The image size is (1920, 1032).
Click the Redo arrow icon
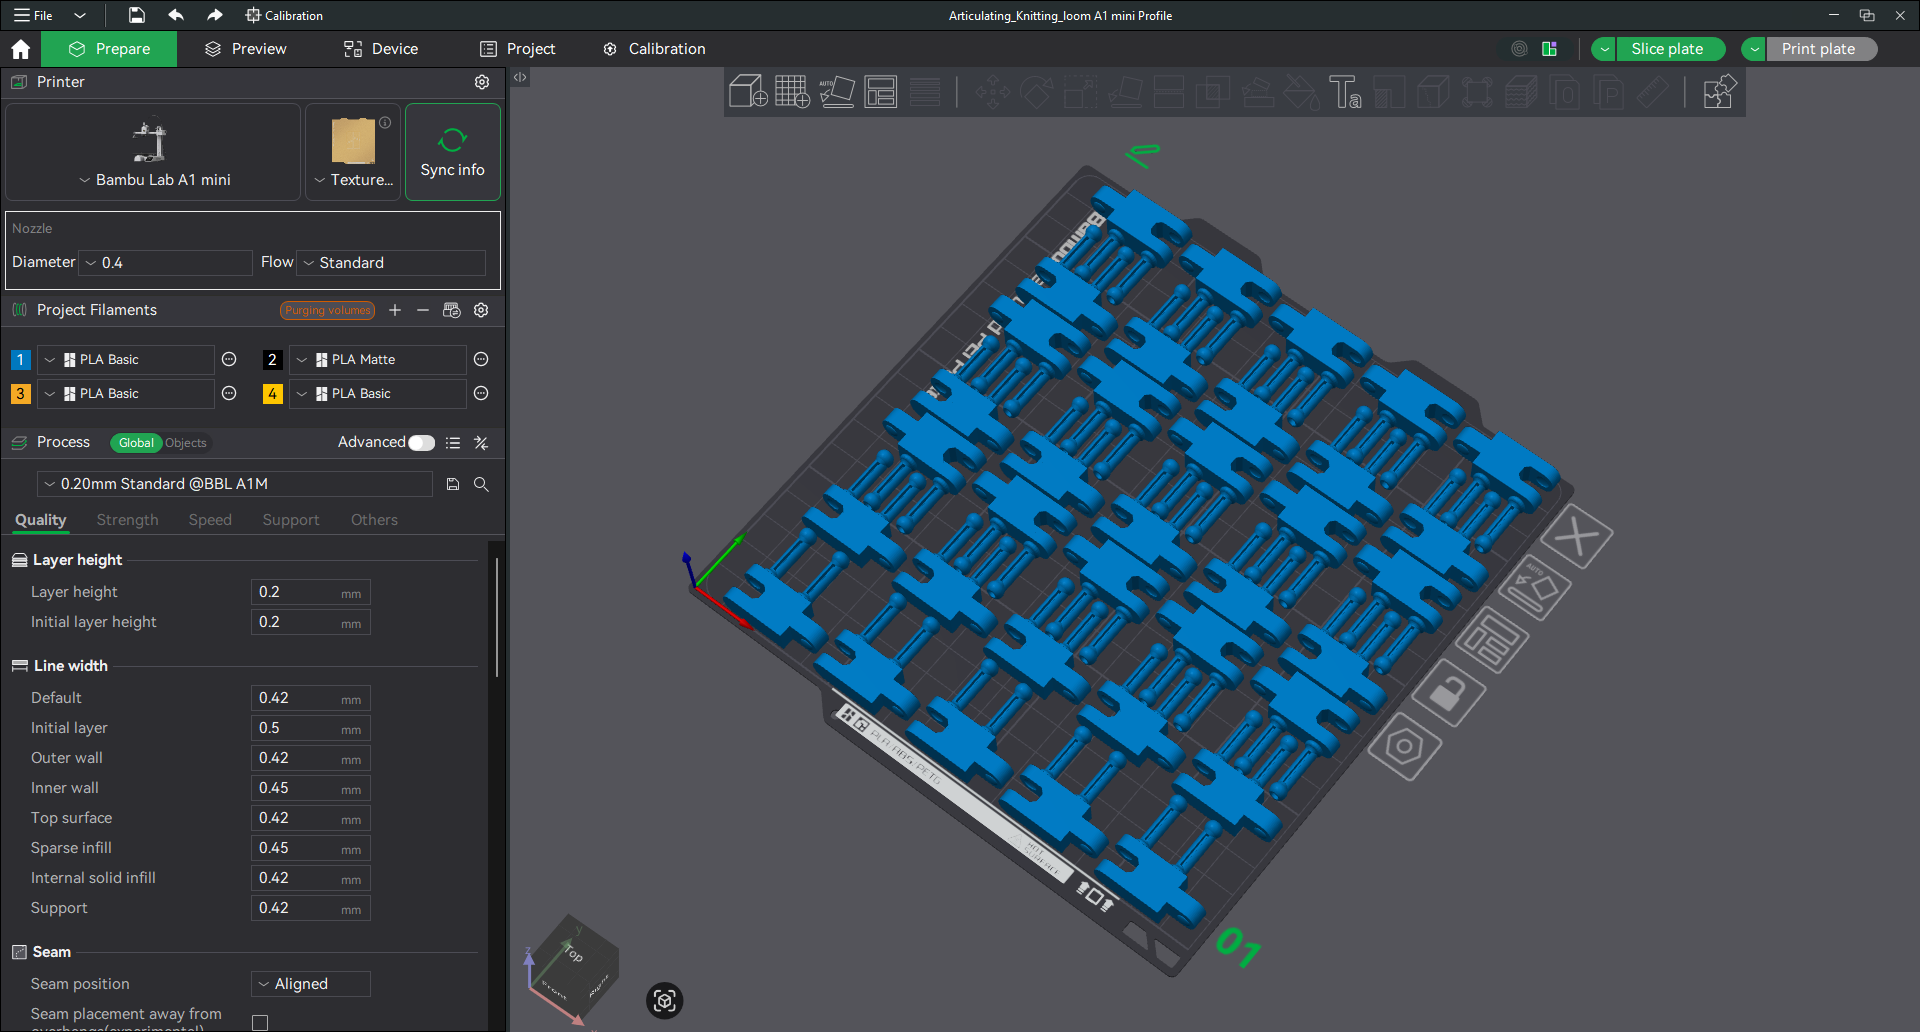point(215,15)
